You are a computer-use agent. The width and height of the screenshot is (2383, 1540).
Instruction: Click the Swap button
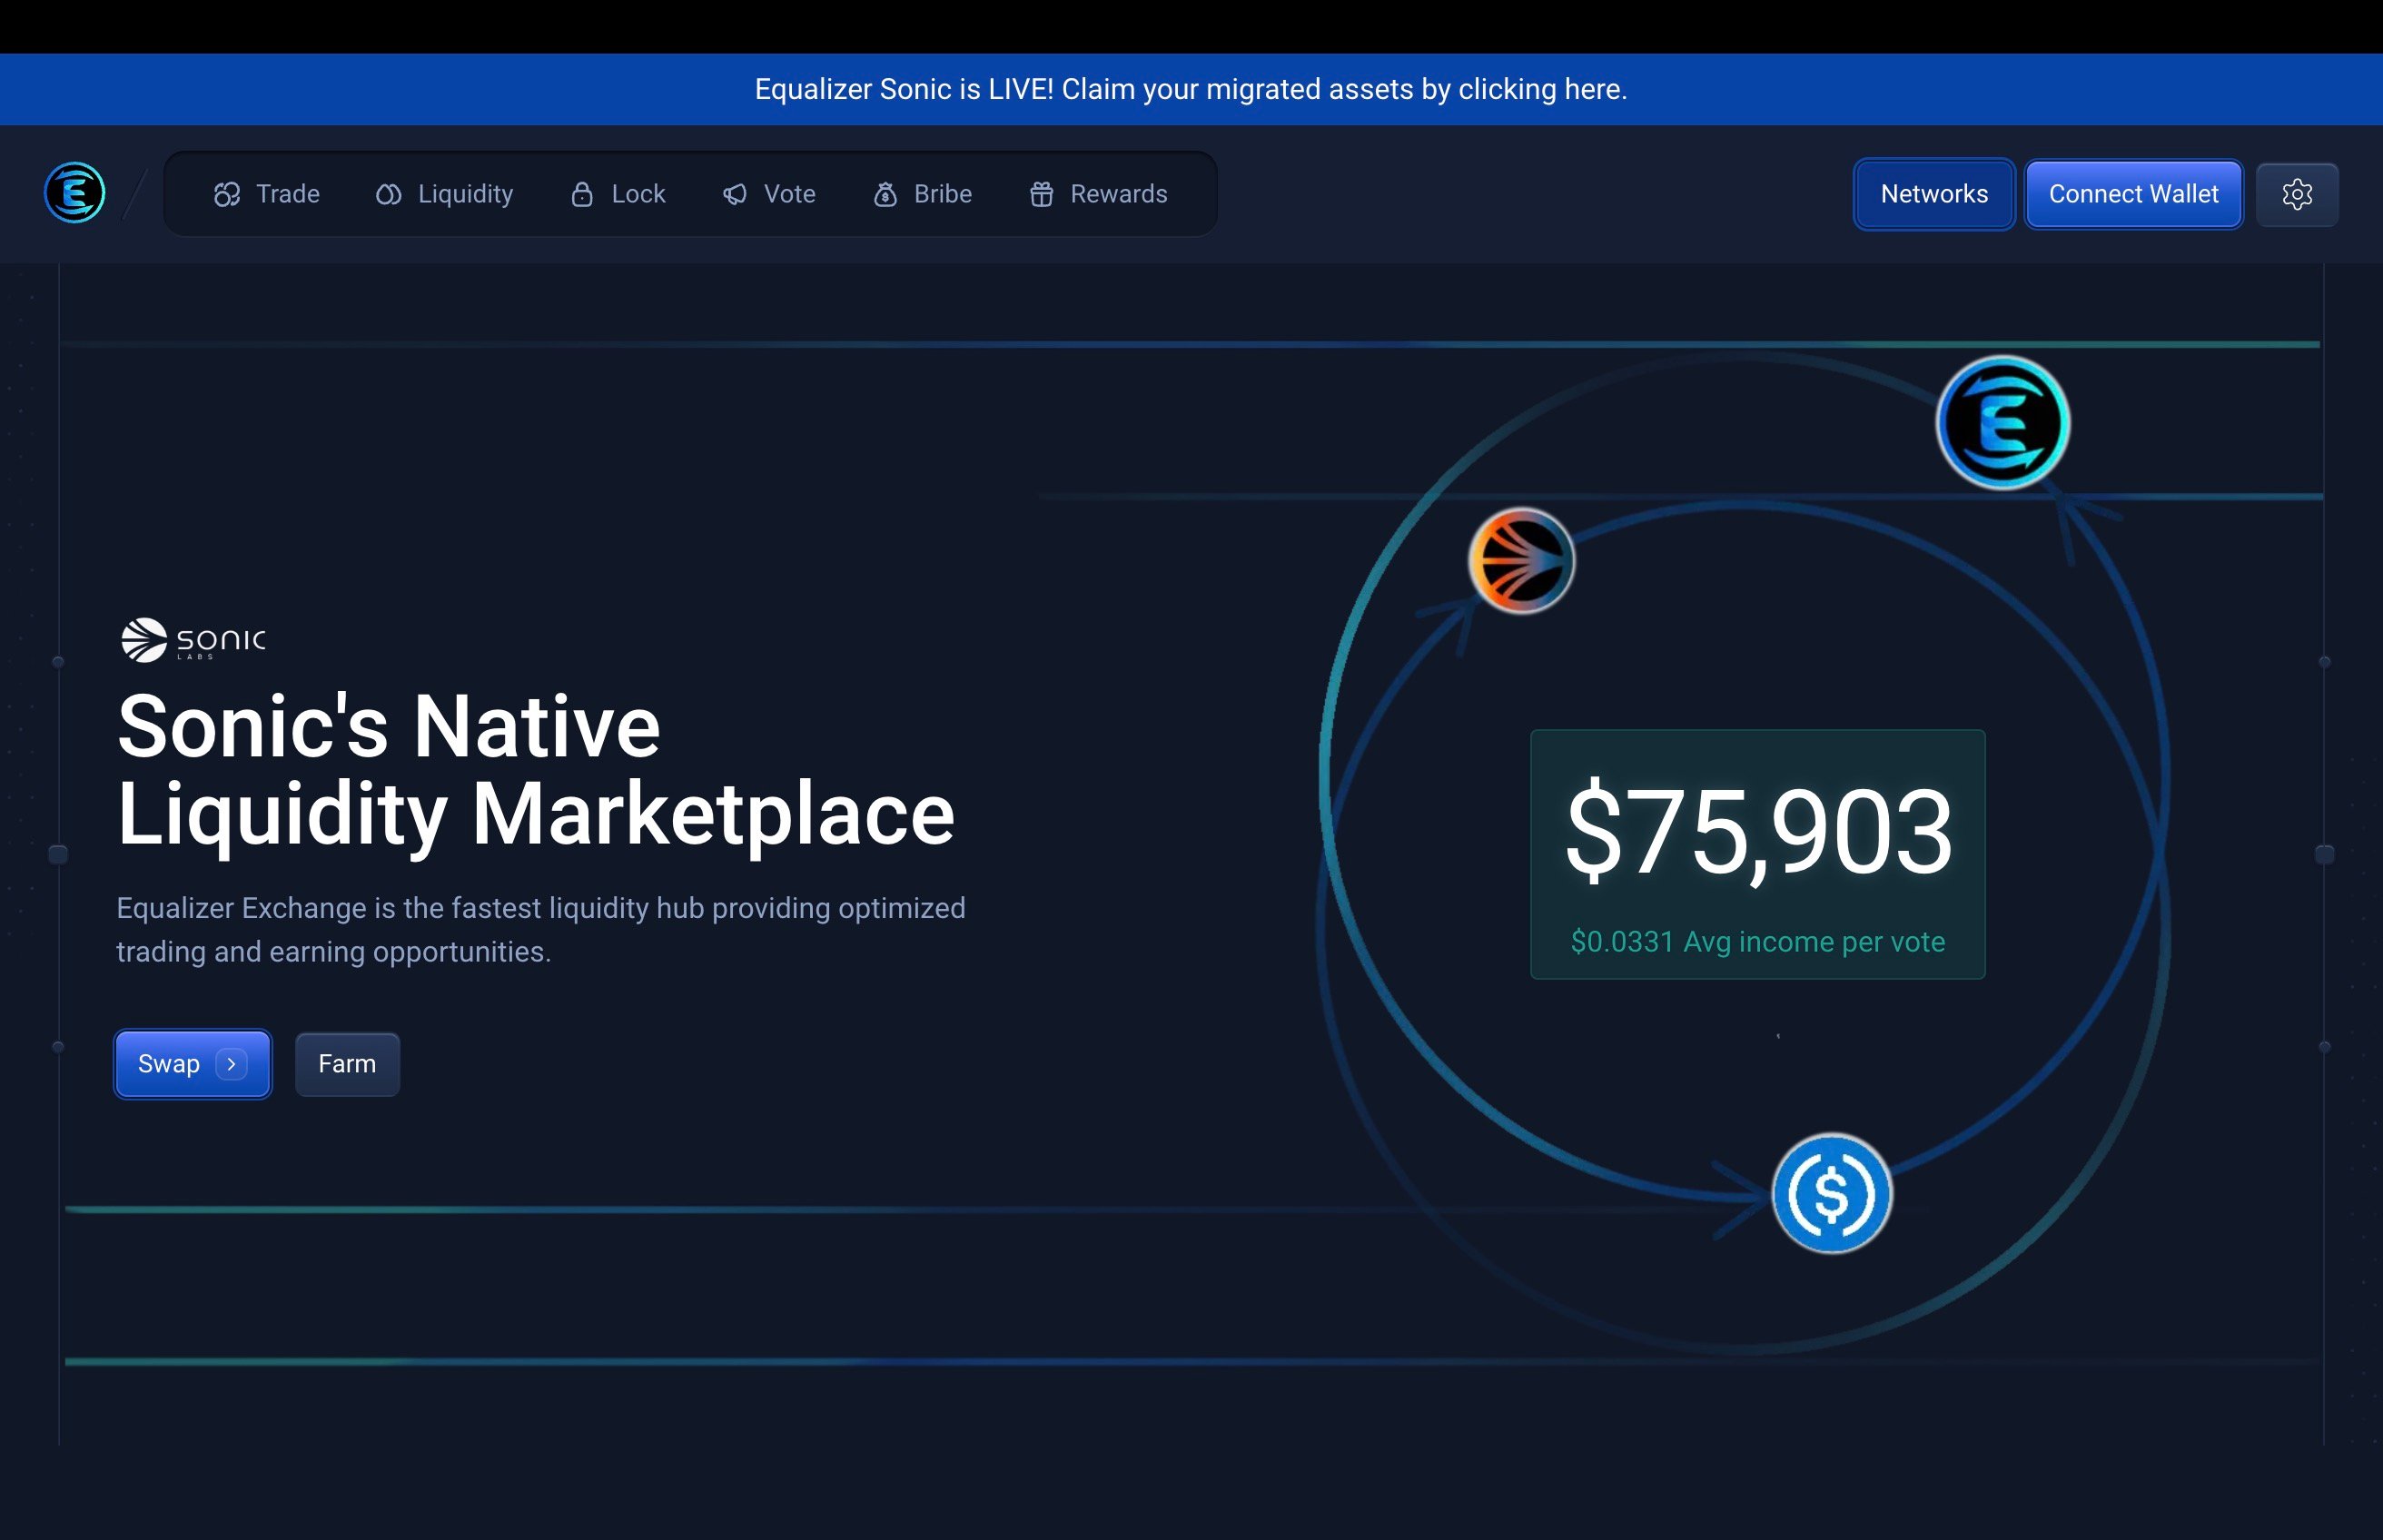tap(193, 1064)
